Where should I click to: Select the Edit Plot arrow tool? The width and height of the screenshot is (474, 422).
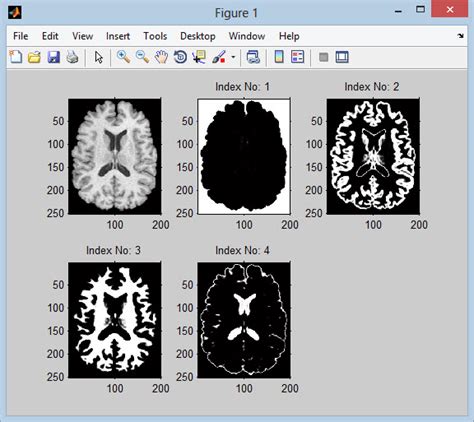point(99,57)
